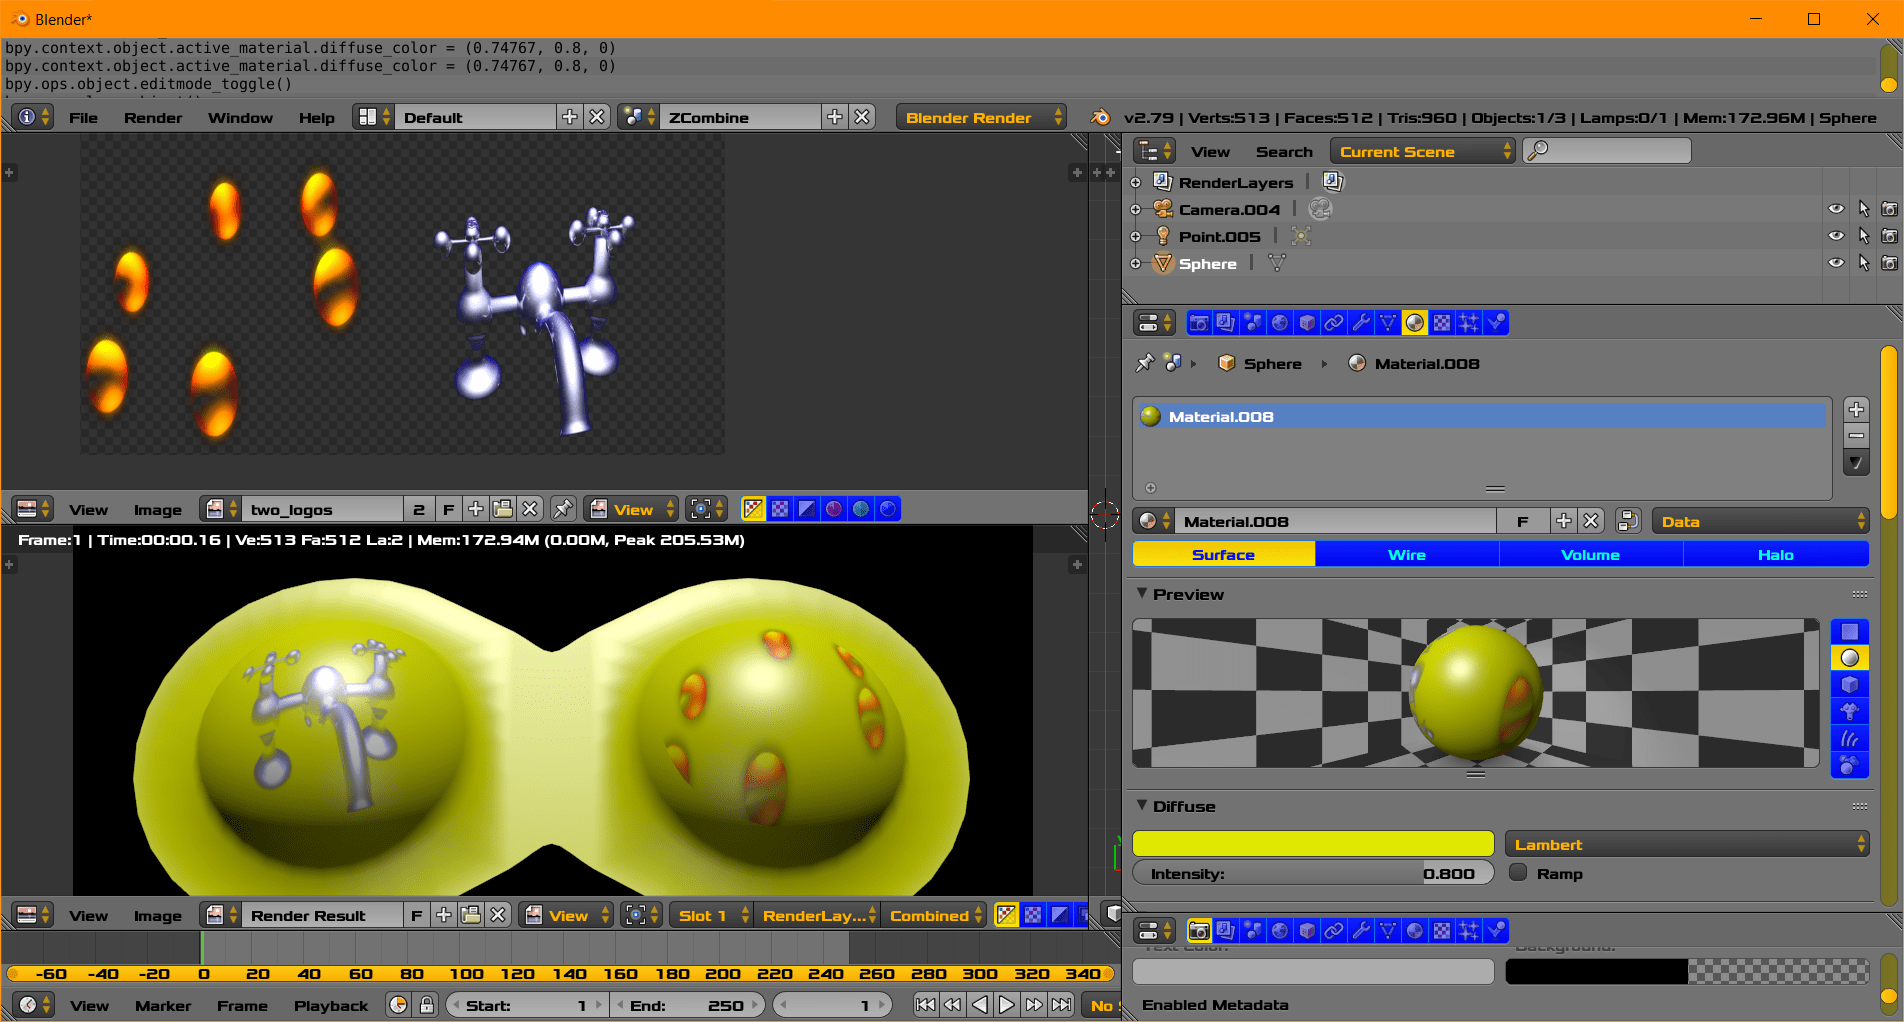Open the Current Scene display dropdown

tap(1422, 151)
